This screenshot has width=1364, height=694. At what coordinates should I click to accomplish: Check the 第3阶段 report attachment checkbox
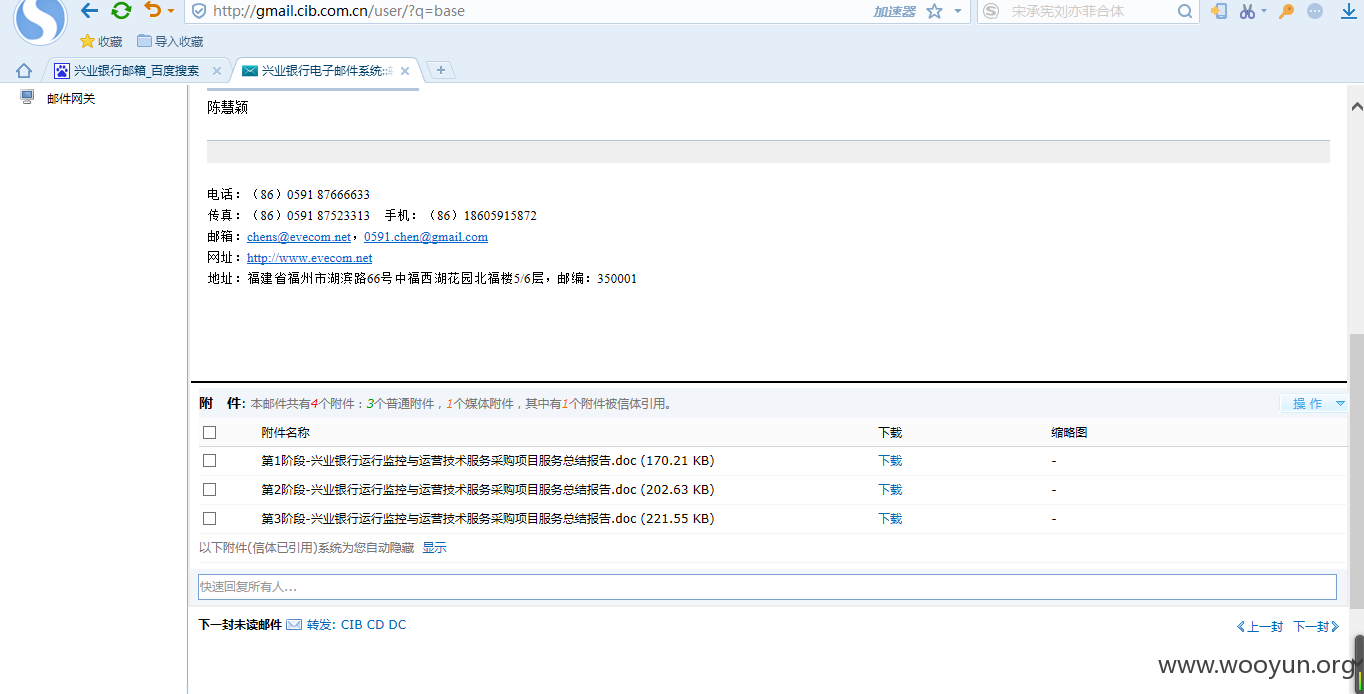(209, 519)
